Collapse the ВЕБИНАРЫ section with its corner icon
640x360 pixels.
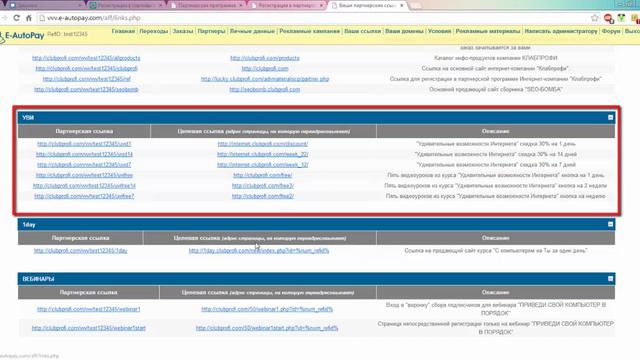click(x=610, y=279)
